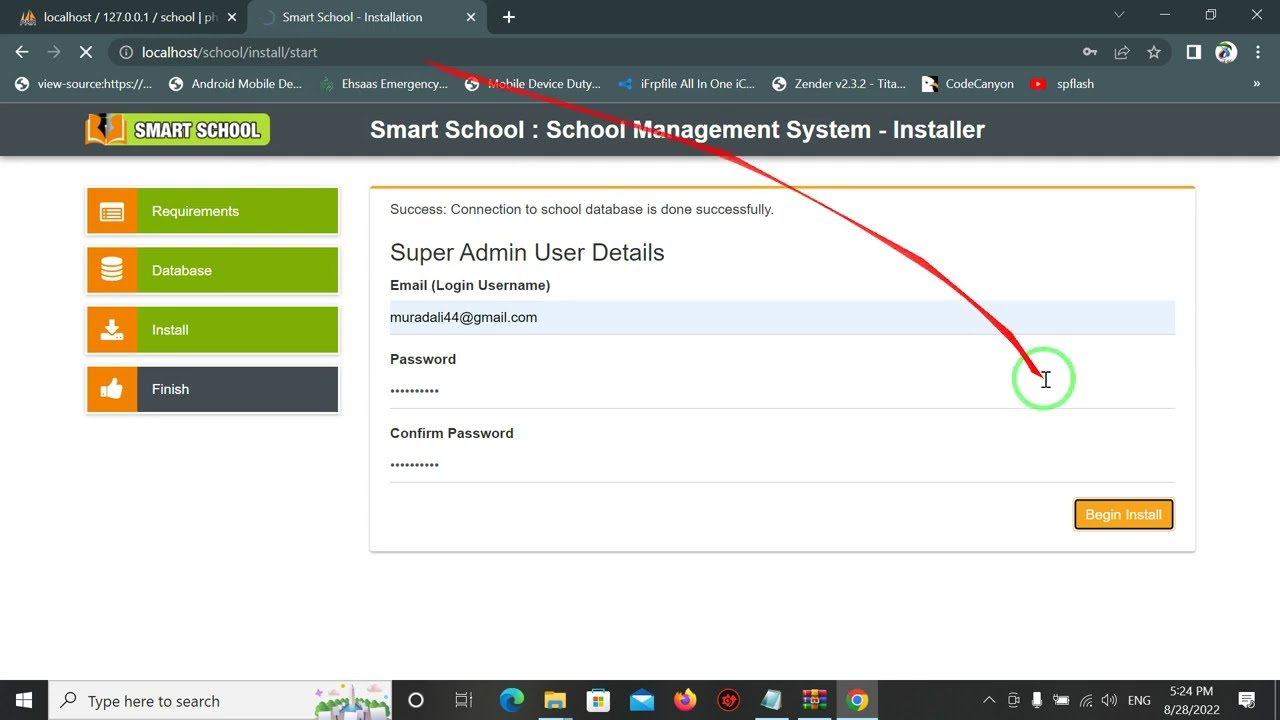The height and width of the screenshot is (720, 1280).
Task: Focus the Confirm Password field
Action: coord(782,465)
